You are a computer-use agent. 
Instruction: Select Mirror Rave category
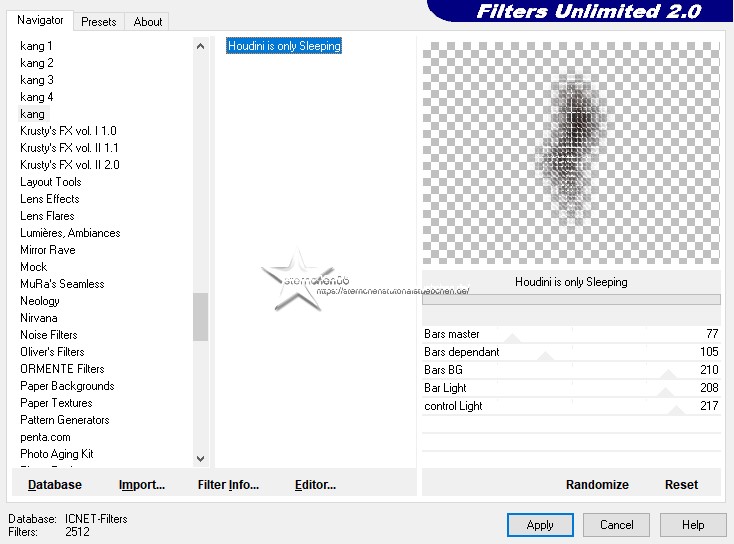[x=48, y=250]
